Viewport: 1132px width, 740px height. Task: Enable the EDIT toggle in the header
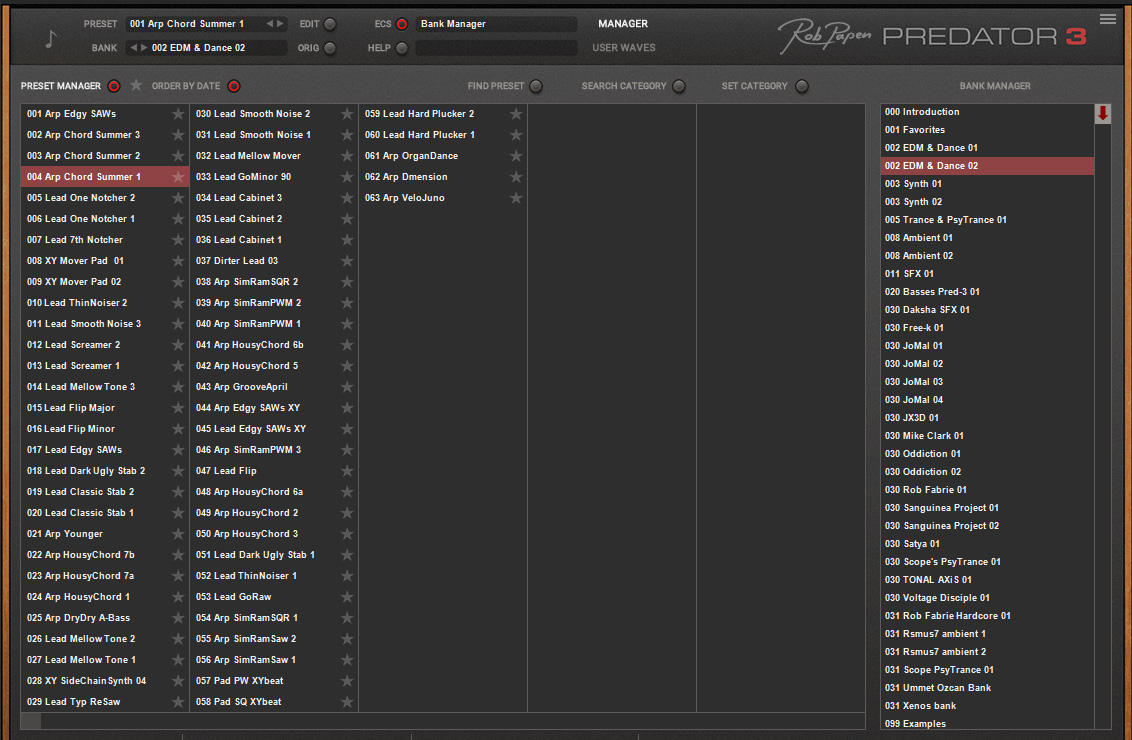click(330, 24)
